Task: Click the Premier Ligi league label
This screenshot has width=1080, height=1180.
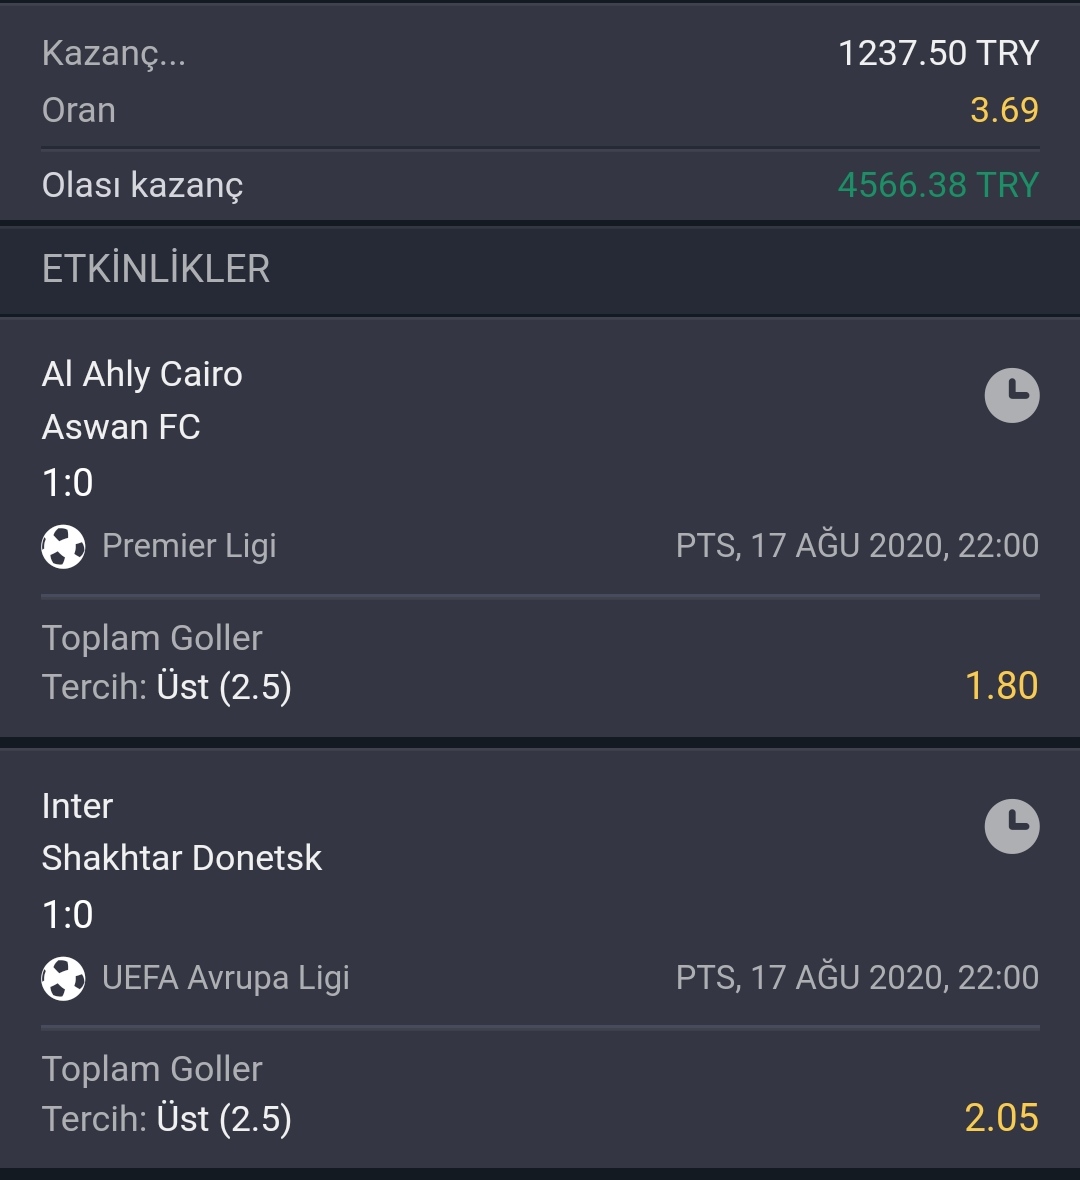Action: [189, 546]
